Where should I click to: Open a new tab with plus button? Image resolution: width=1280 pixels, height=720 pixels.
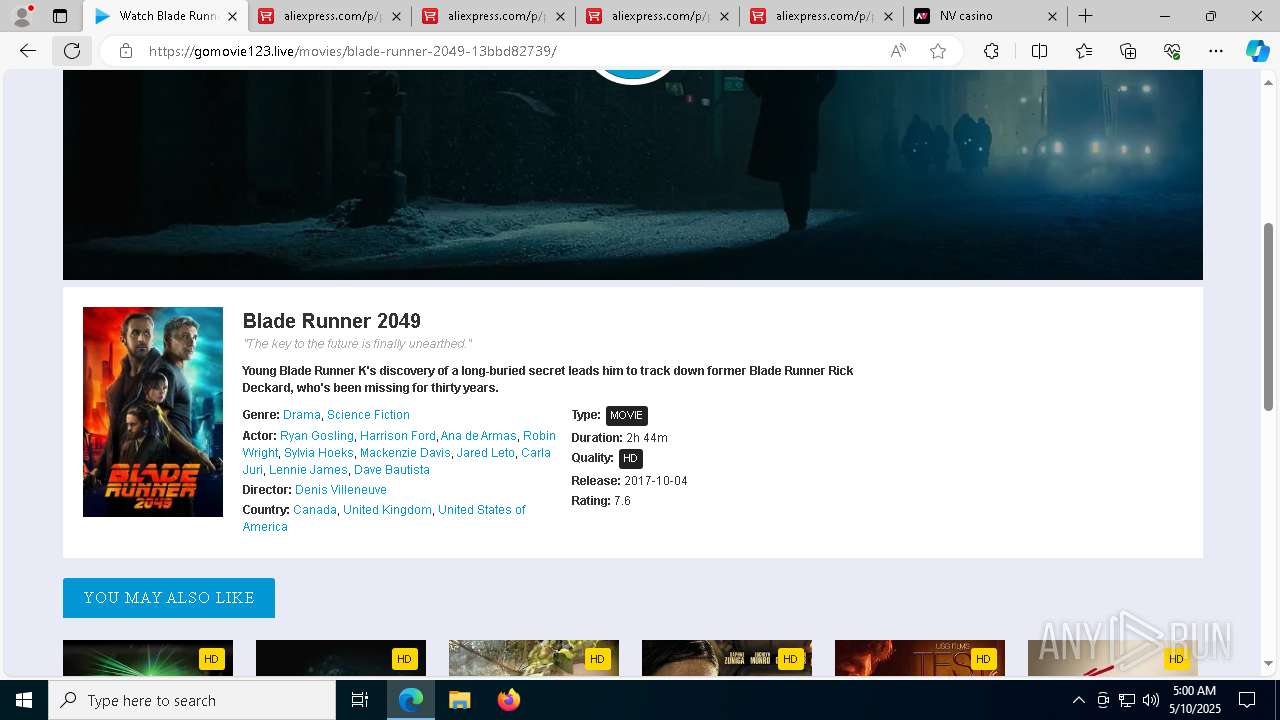pyautogui.click(x=1085, y=16)
